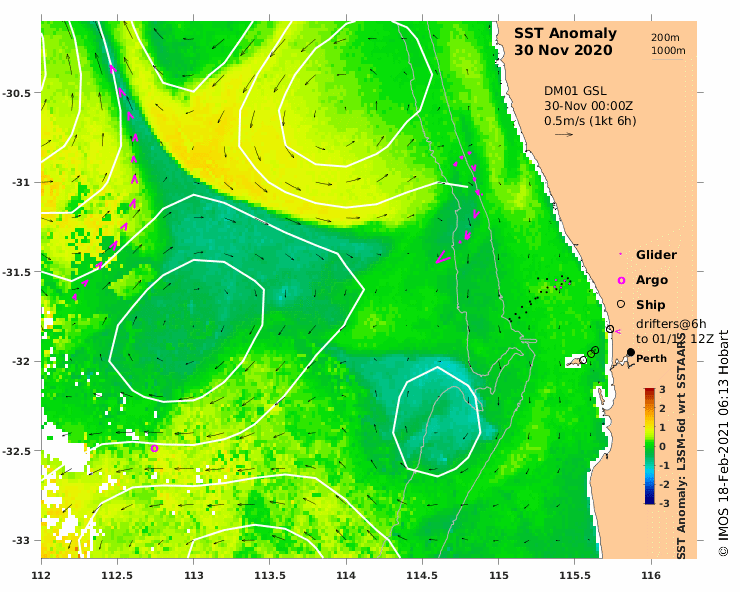Click the ship circle marker on the coastline
The image size is (740, 592).
[x=610, y=329]
